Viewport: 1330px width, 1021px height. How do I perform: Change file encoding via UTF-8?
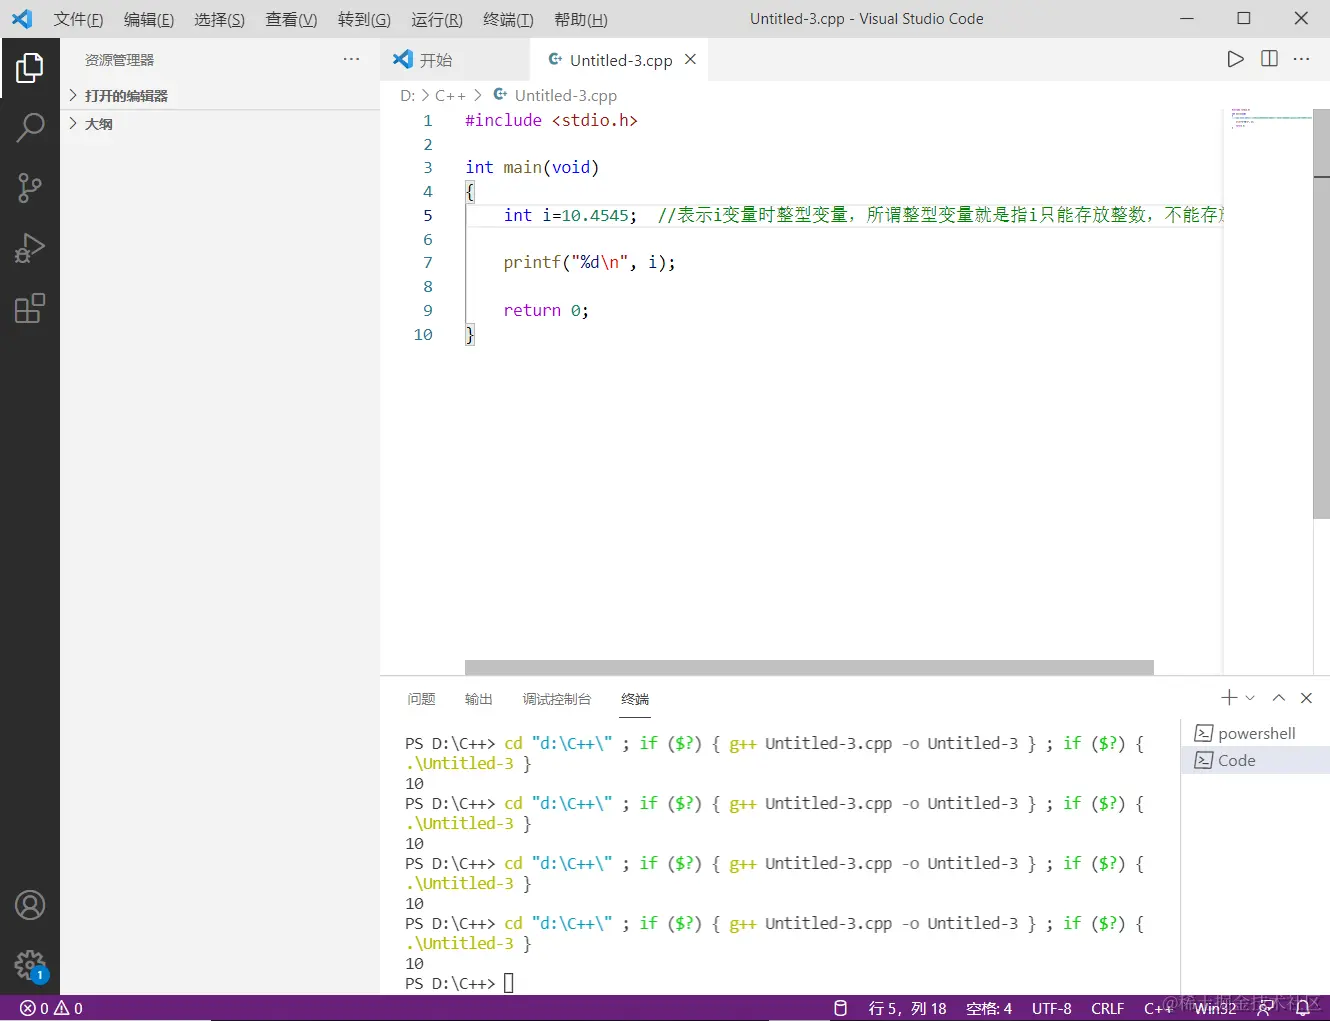pyautogui.click(x=1051, y=1008)
